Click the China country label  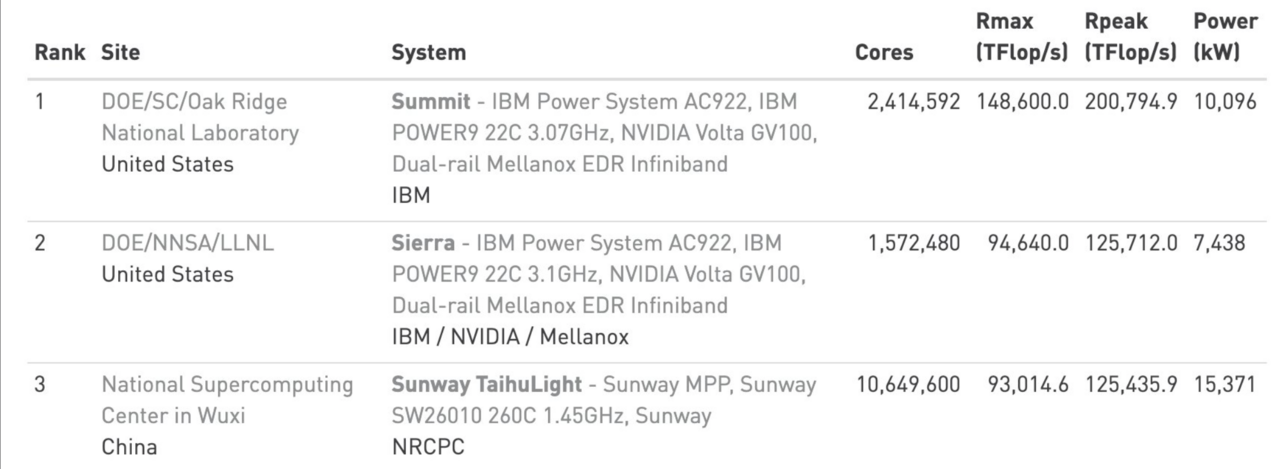tap(129, 447)
